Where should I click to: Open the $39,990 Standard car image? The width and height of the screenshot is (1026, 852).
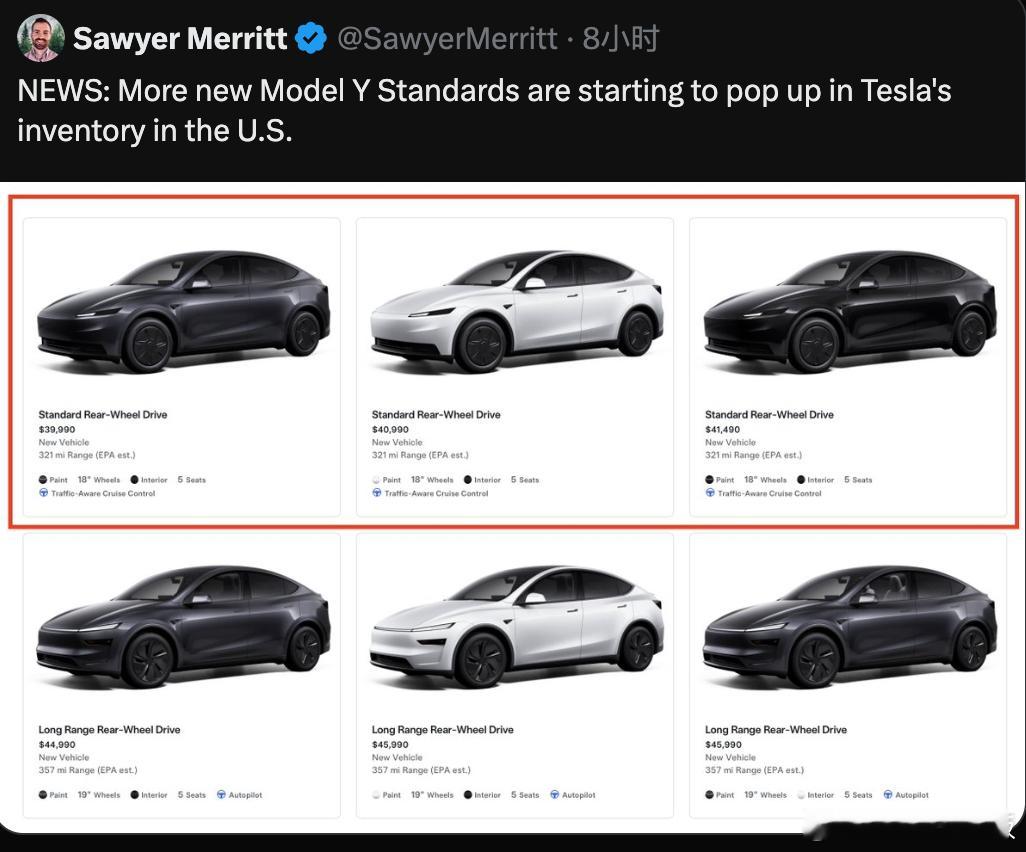pos(182,310)
